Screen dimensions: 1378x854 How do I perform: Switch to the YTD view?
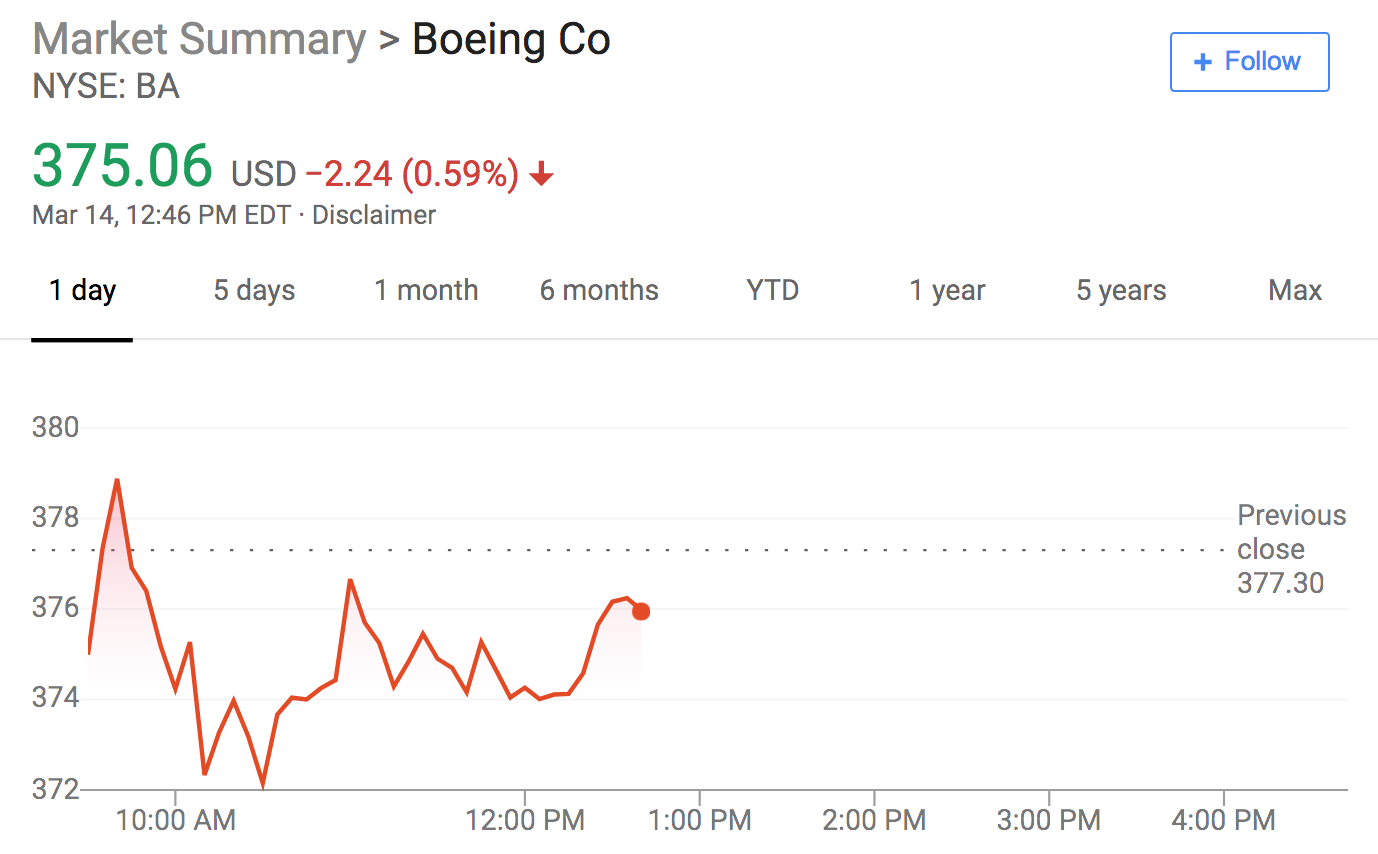tap(772, 291)
